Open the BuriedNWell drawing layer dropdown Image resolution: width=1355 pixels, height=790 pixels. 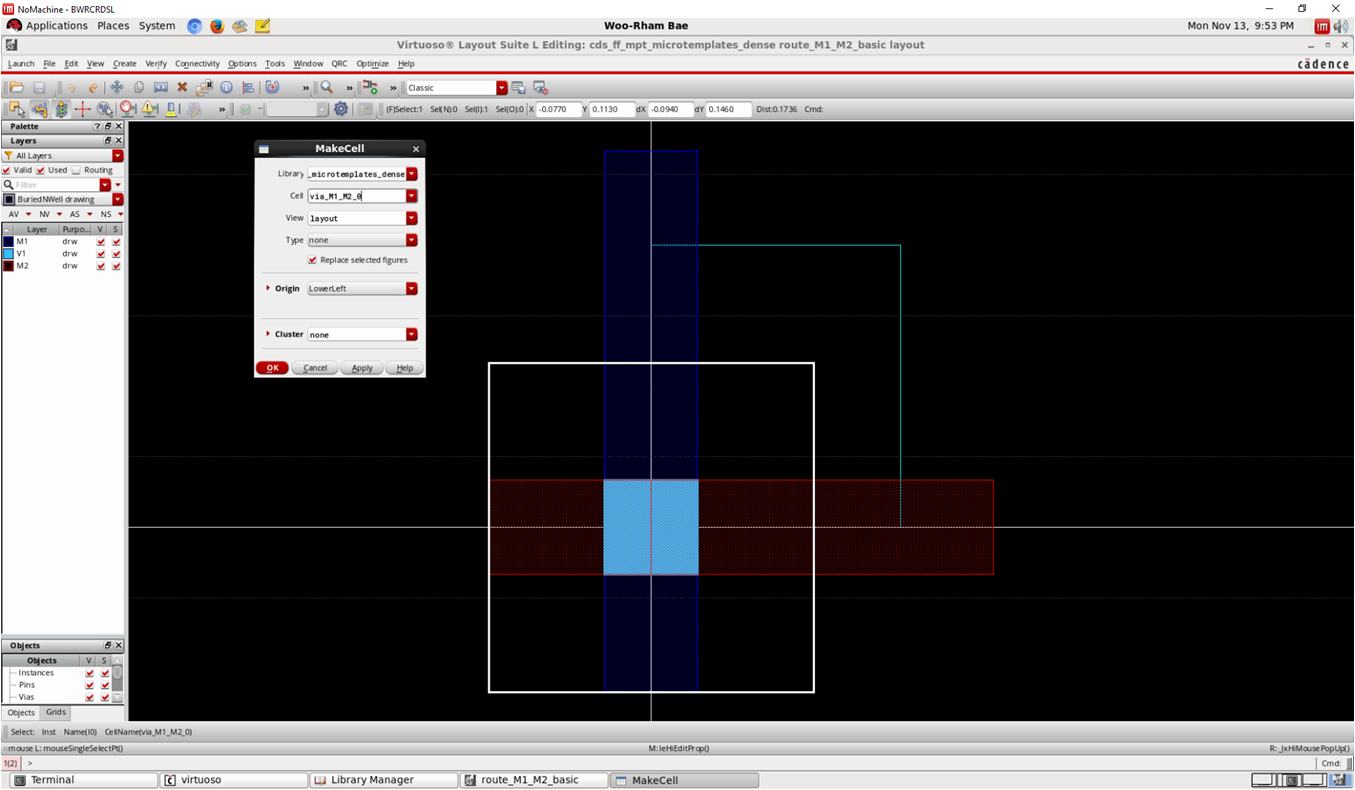pyautogui.click(x=118, y=199)
